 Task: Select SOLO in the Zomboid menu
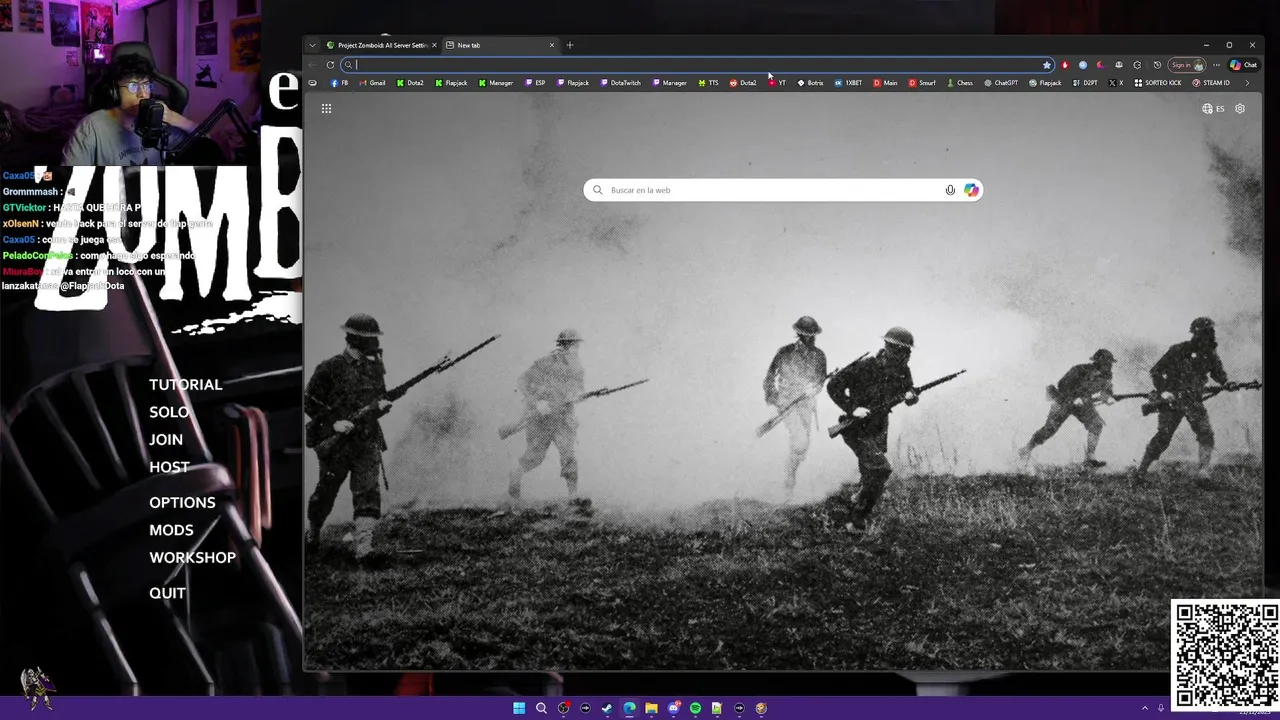tap(169, 412)
